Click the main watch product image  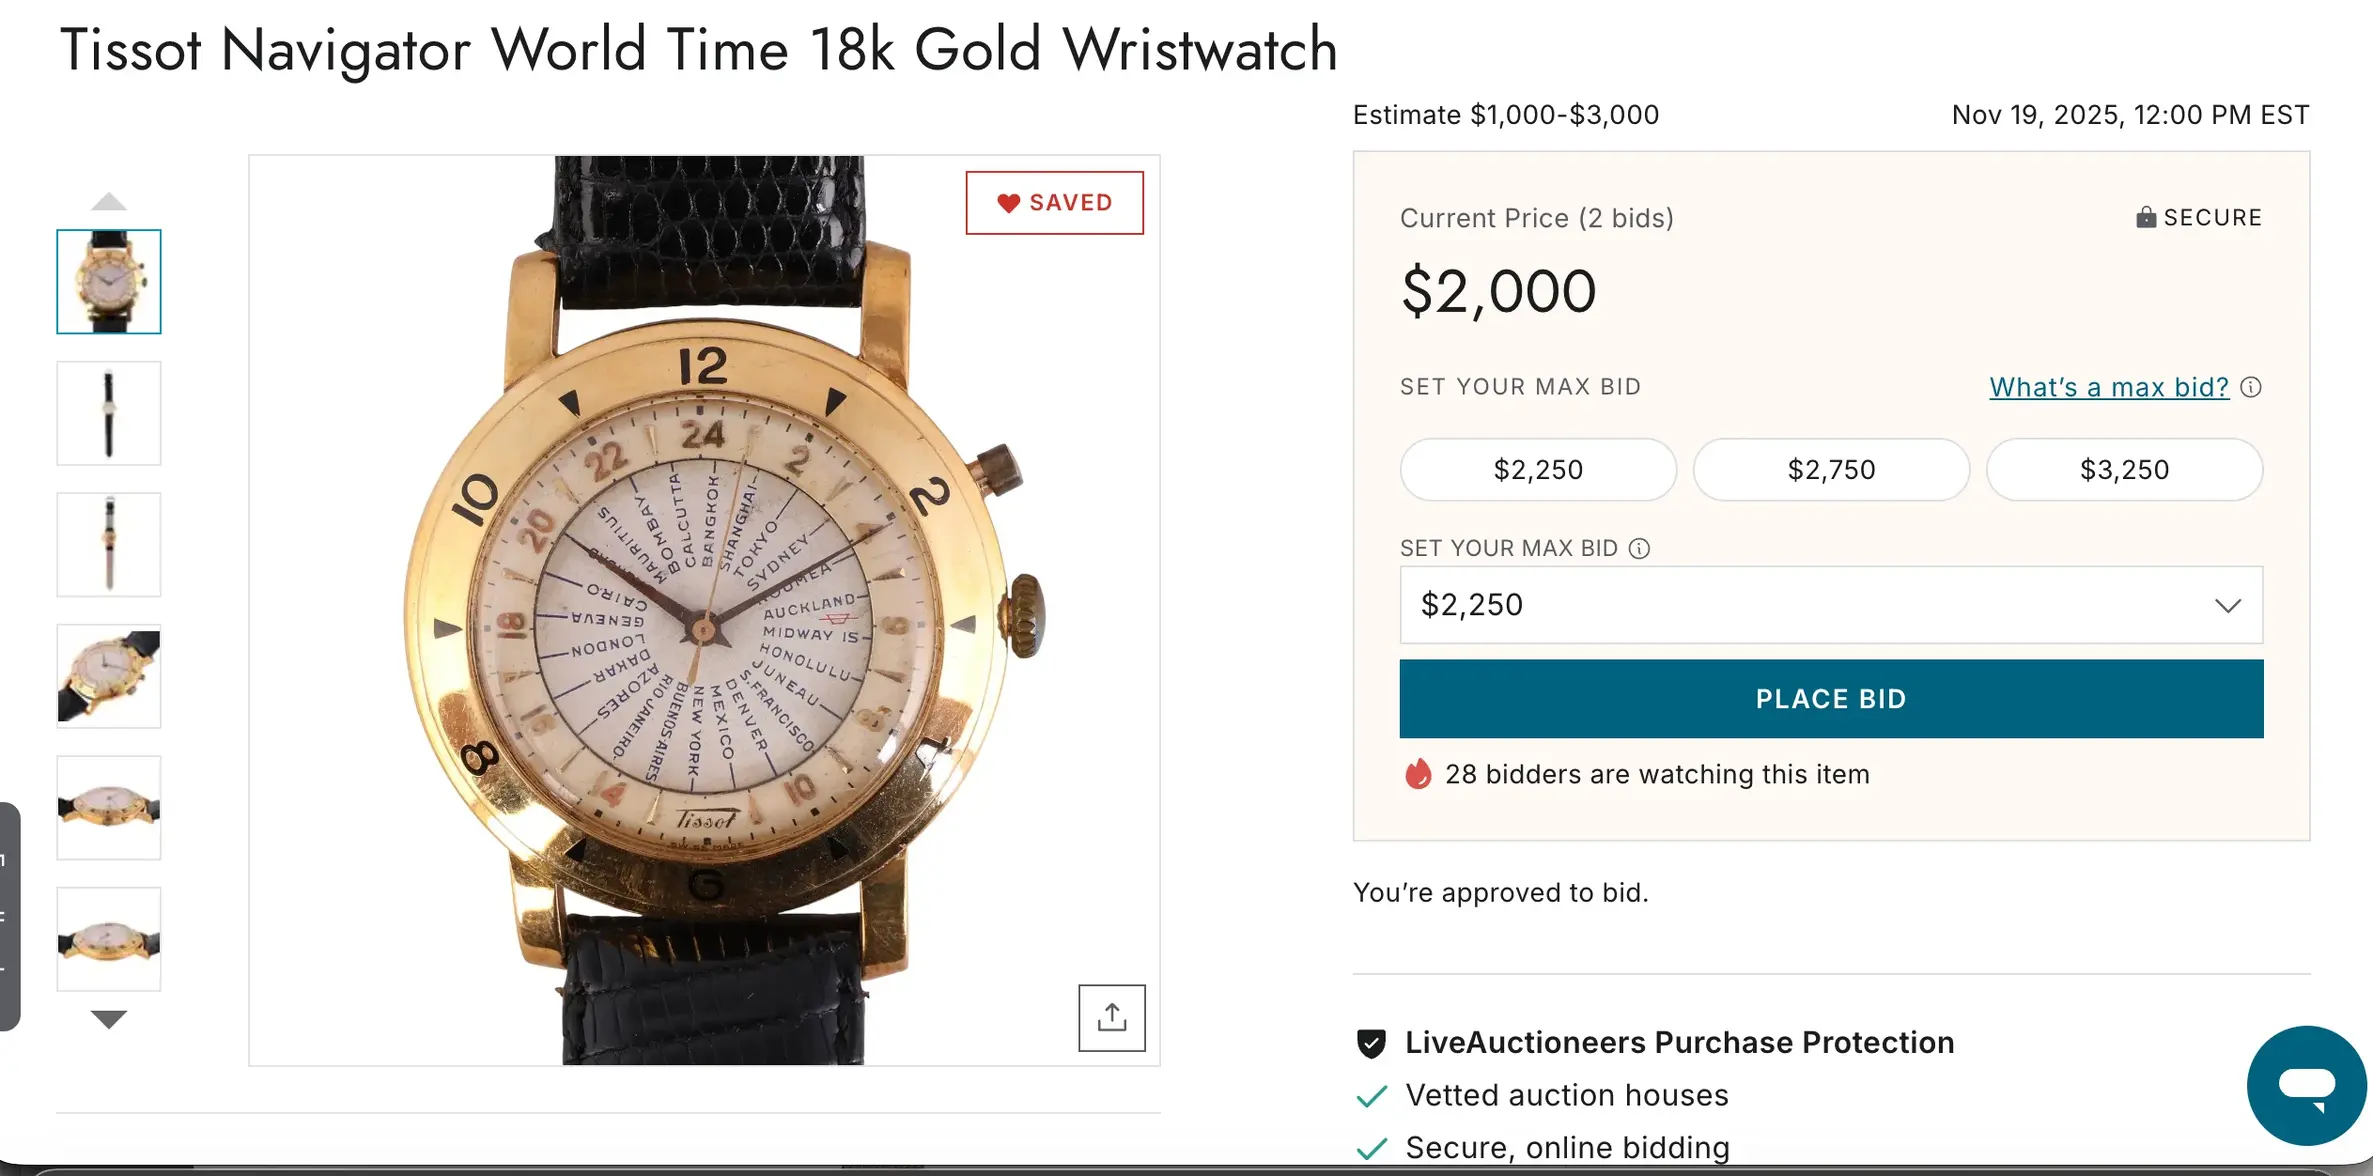(x=704, y=610)
